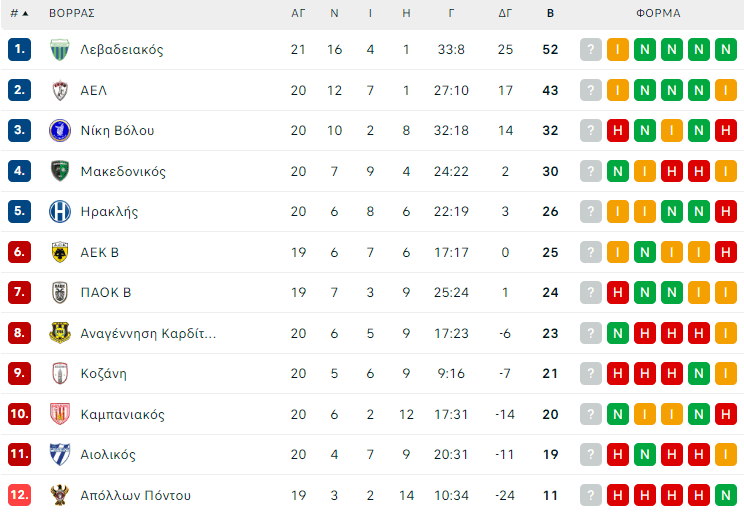Screen dimensions: 744x513
Task: Open the Κοζάνη team page
Action: 103,374
